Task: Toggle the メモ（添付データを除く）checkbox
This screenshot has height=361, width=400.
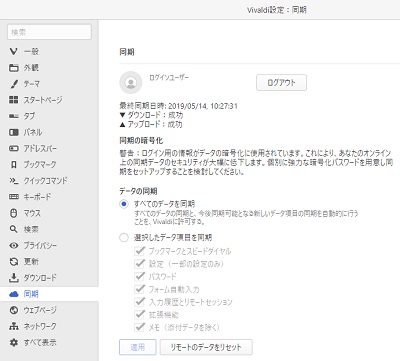Action: pos(139,327)
